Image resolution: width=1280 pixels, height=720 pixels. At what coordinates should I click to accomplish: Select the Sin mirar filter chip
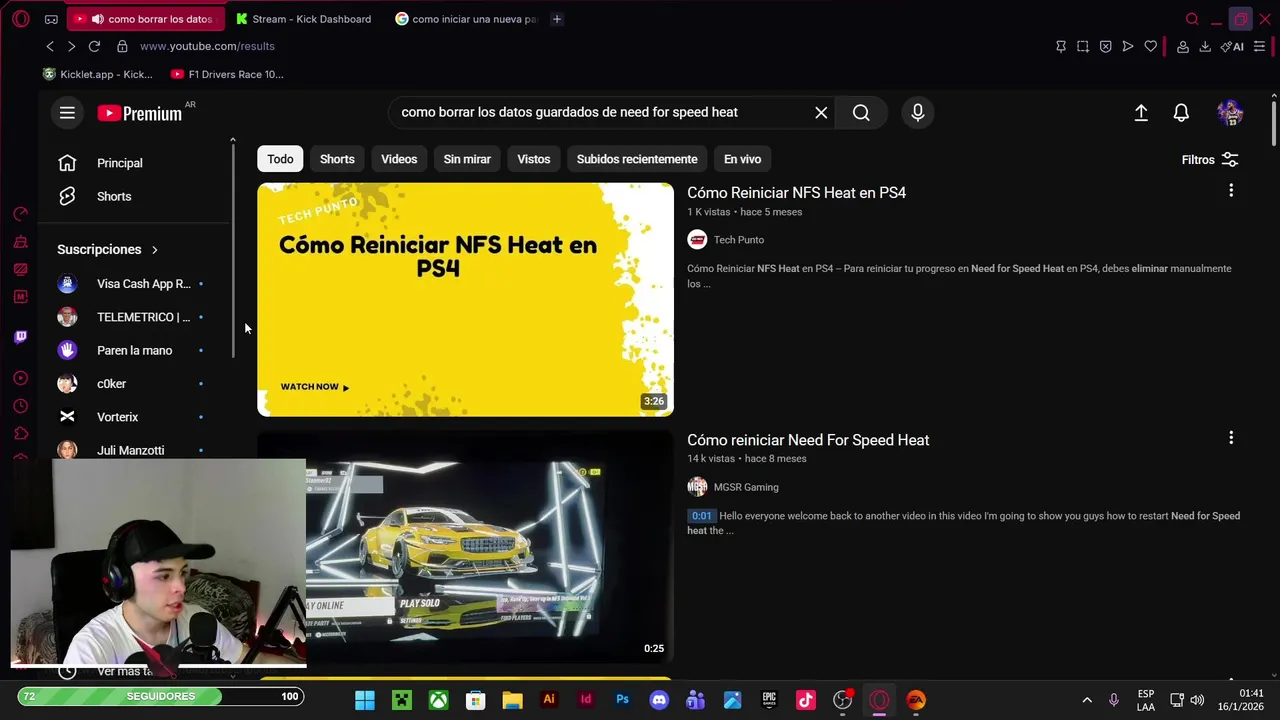tap(467, 159)
